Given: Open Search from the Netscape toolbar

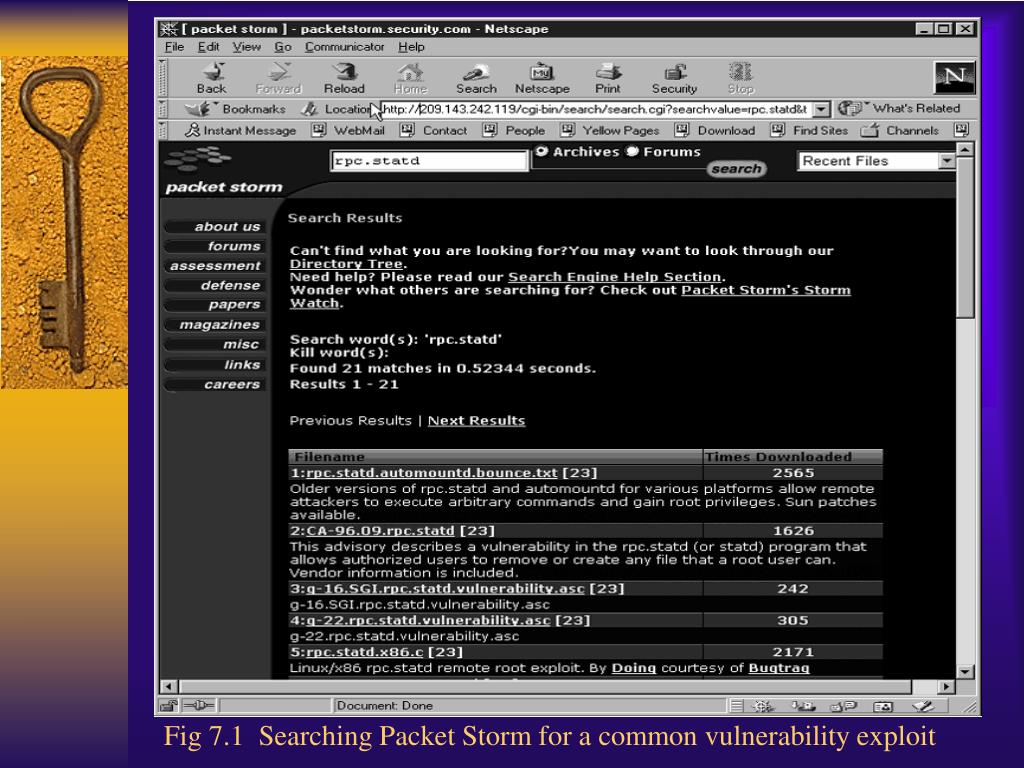Looking at the screenshot, I should (x=476, y=78).
